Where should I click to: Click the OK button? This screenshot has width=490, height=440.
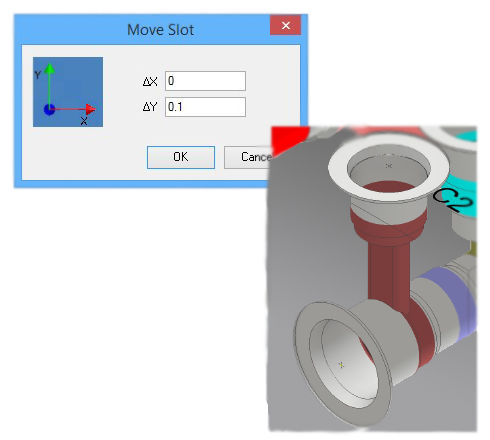point(181,157)
